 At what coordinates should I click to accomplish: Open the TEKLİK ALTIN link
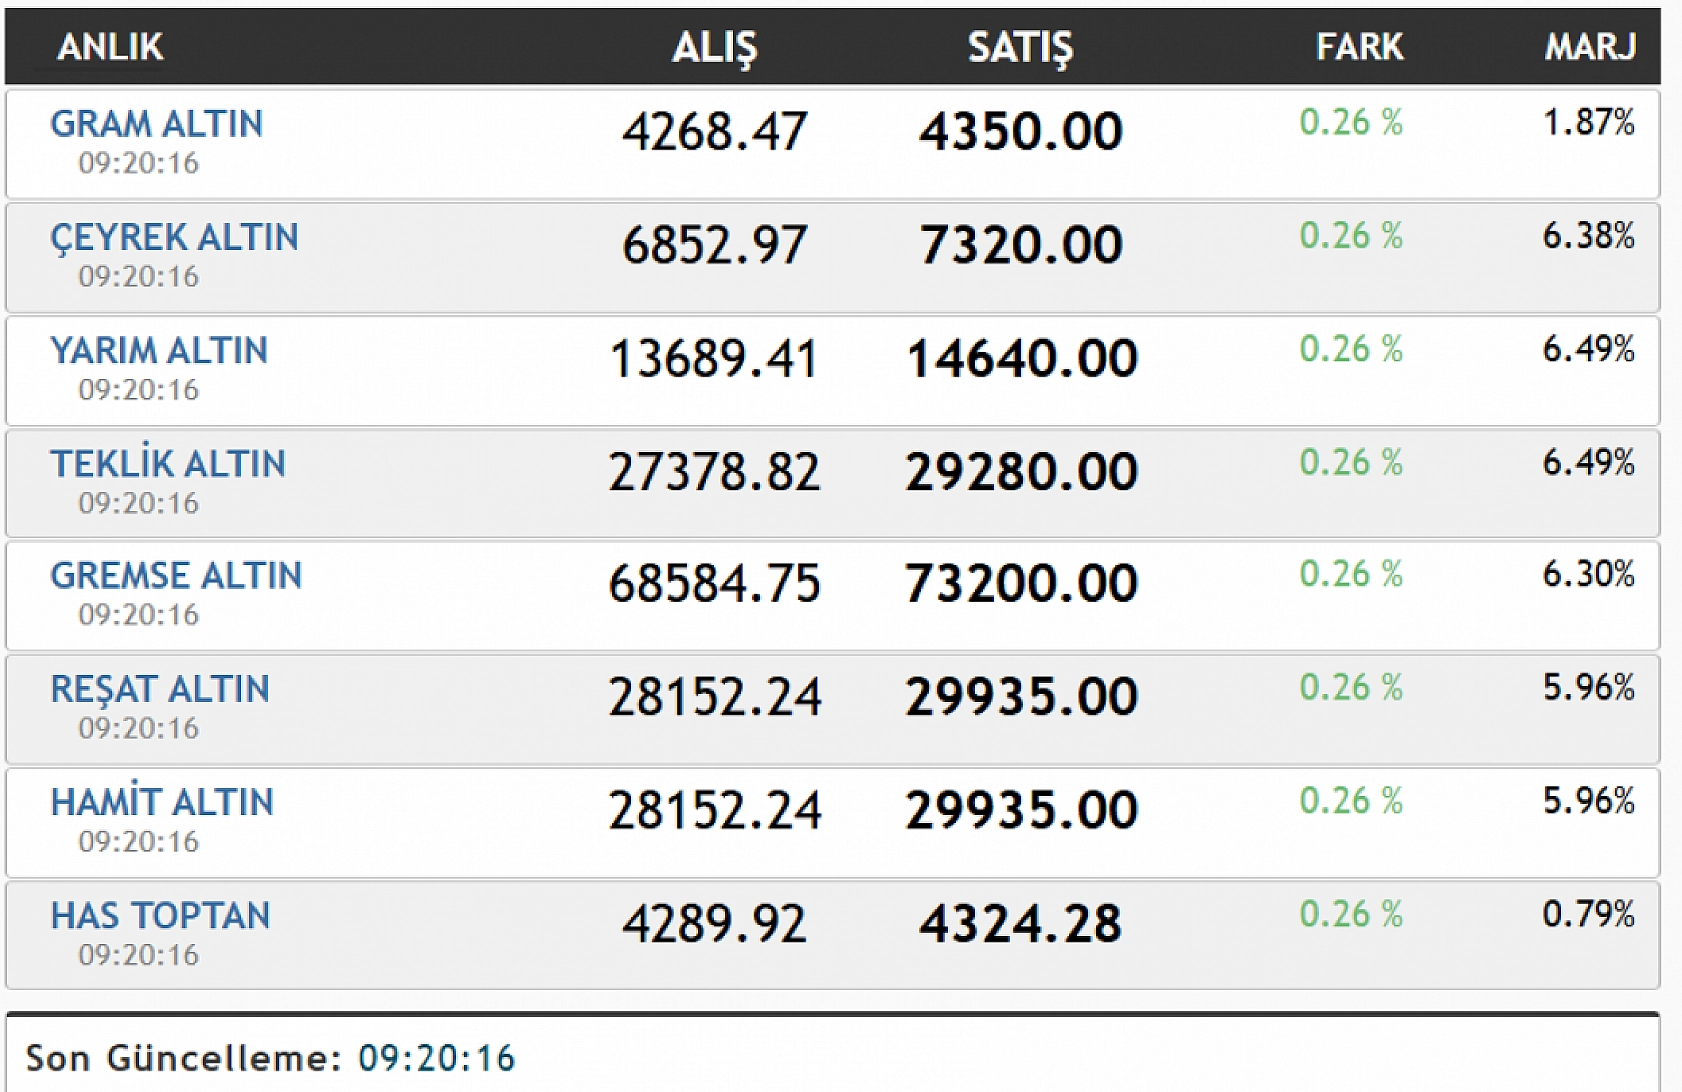click(x=168, y=464)
